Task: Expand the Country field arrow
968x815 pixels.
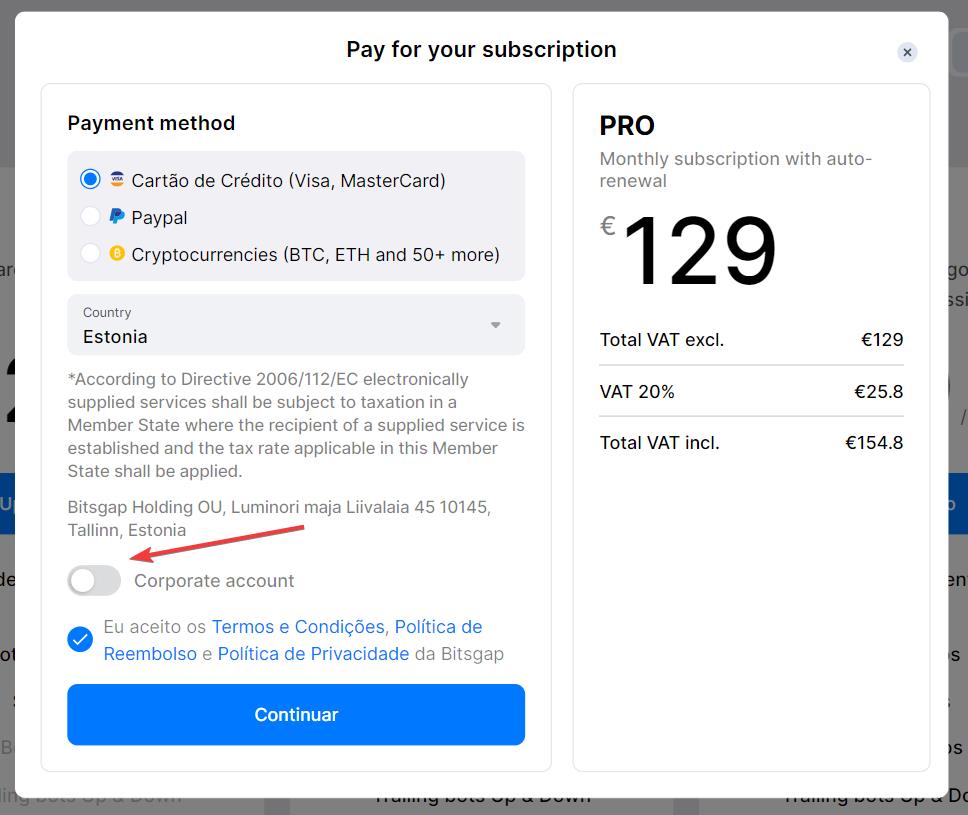Action: click(x=495, y=325)
